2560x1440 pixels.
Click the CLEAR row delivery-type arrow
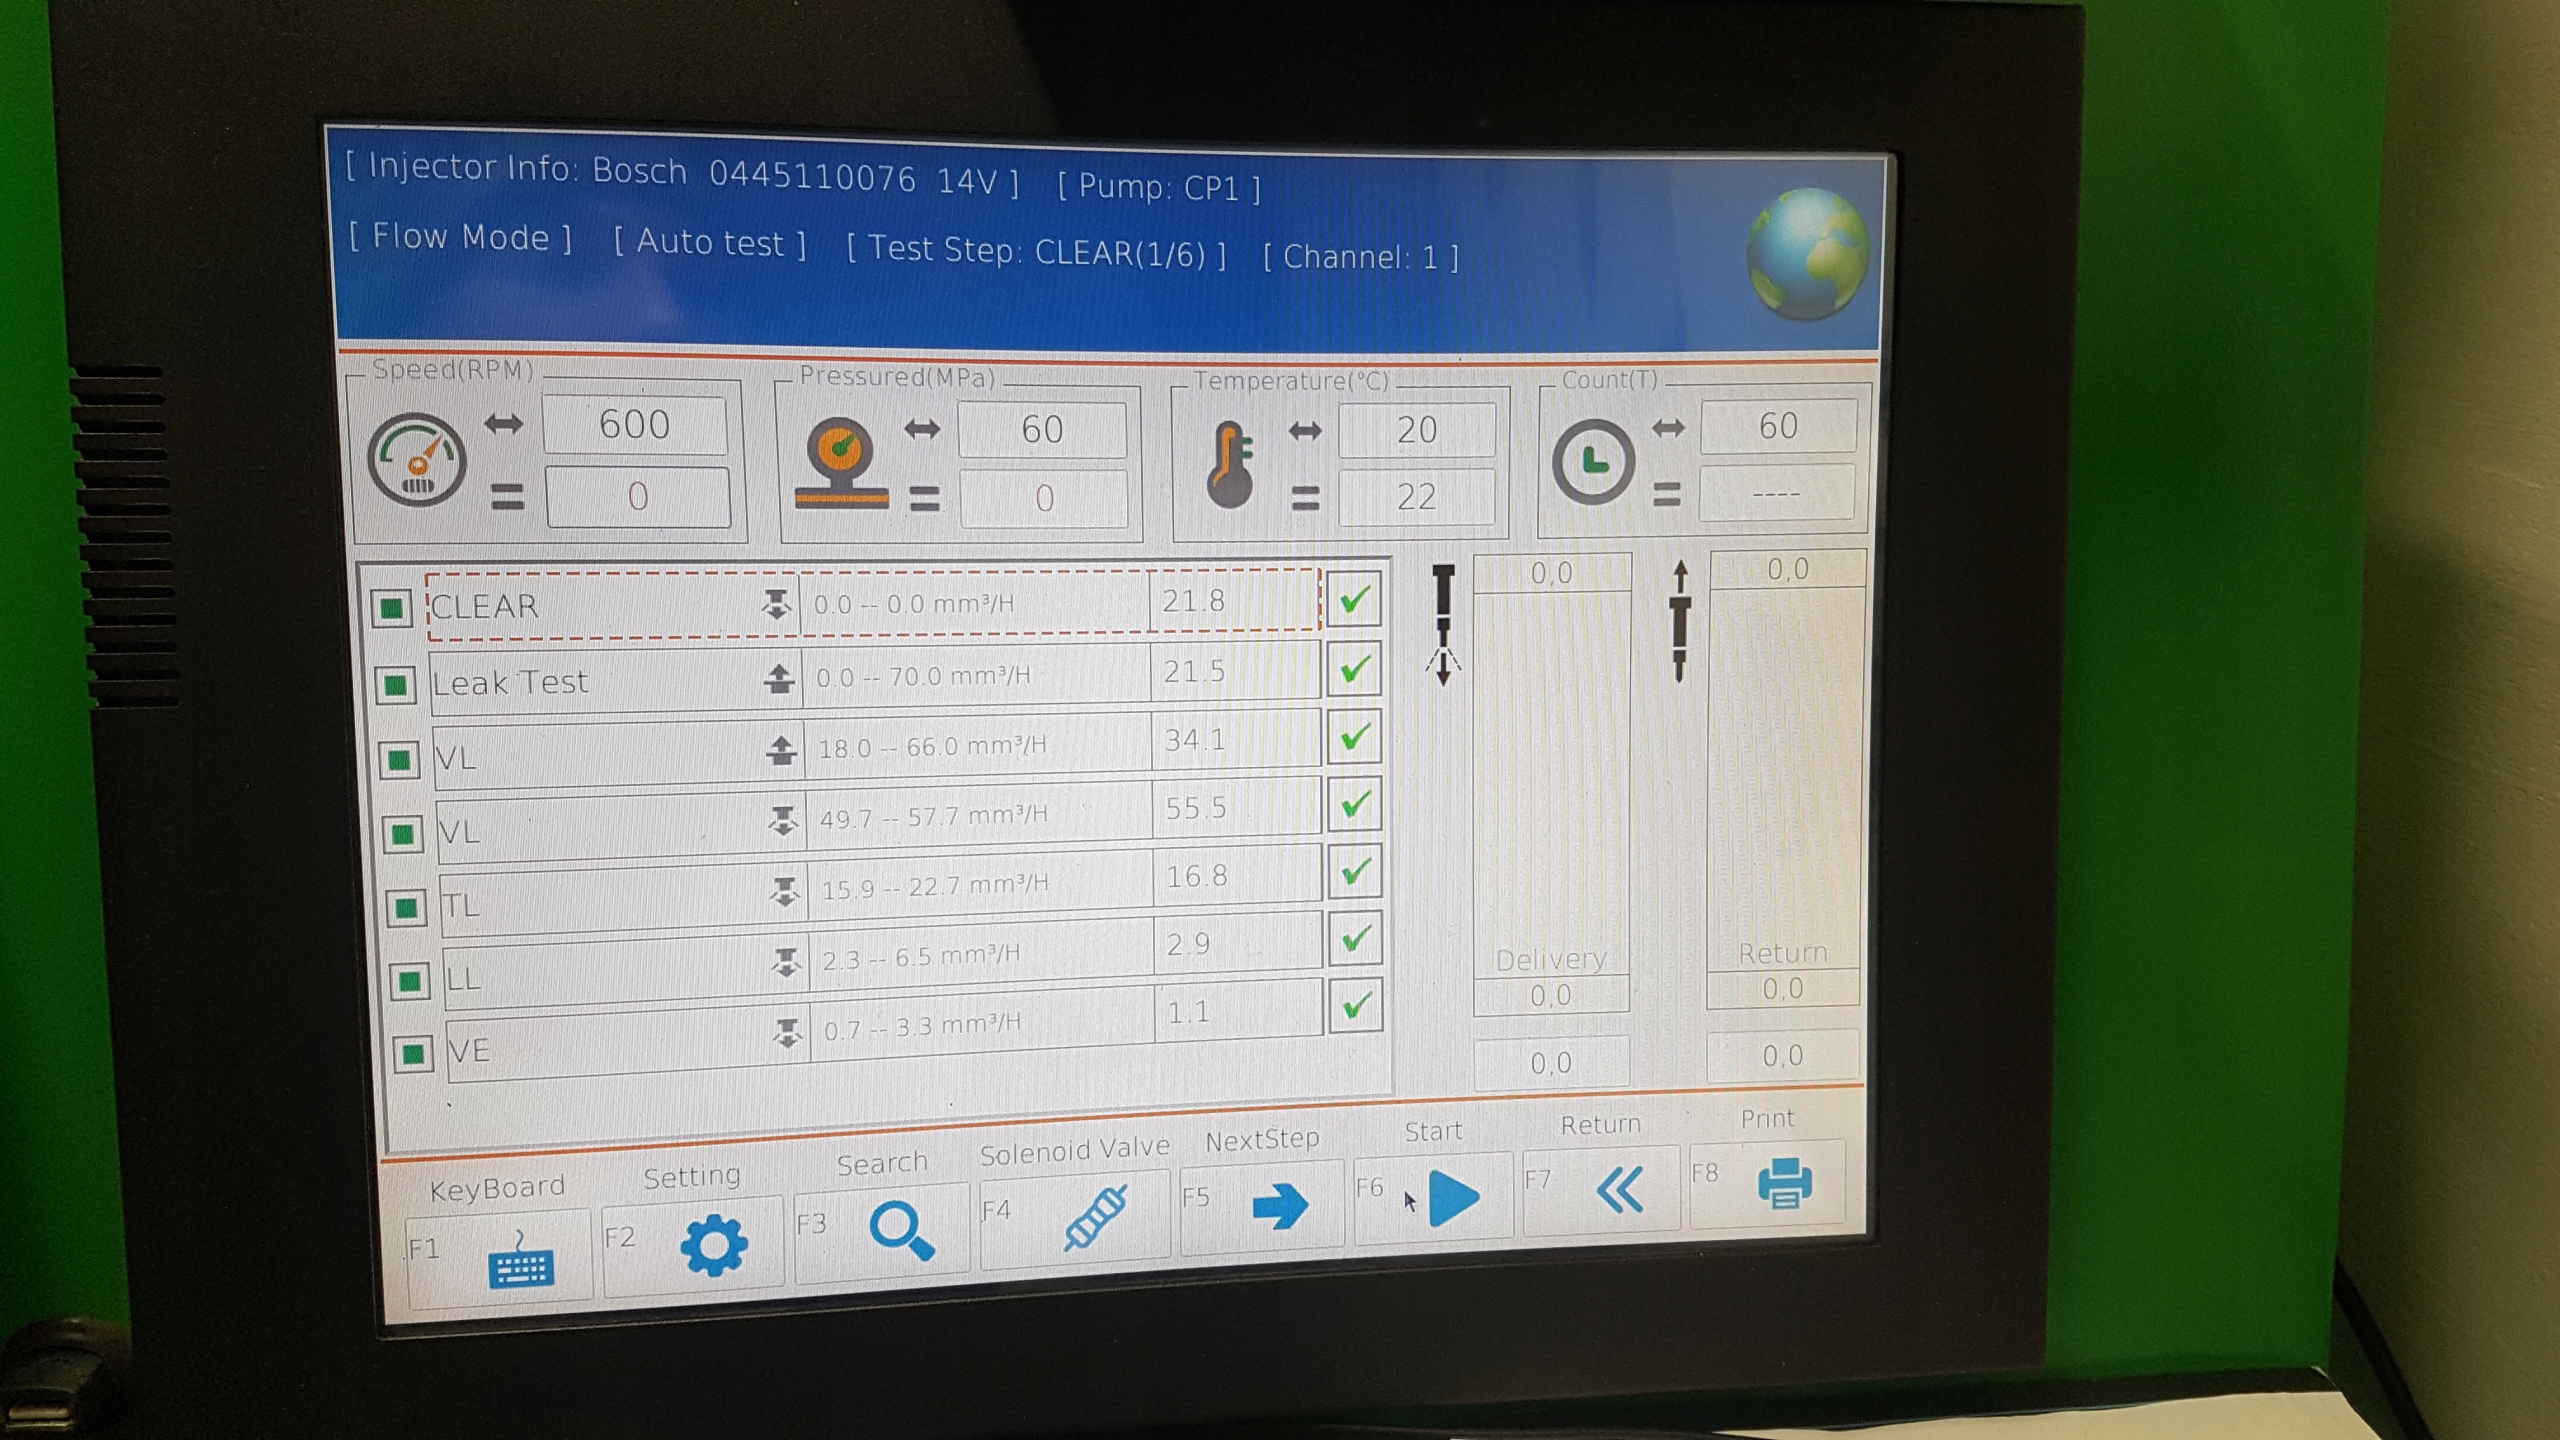pyautogui.click(x=776, y=604)
